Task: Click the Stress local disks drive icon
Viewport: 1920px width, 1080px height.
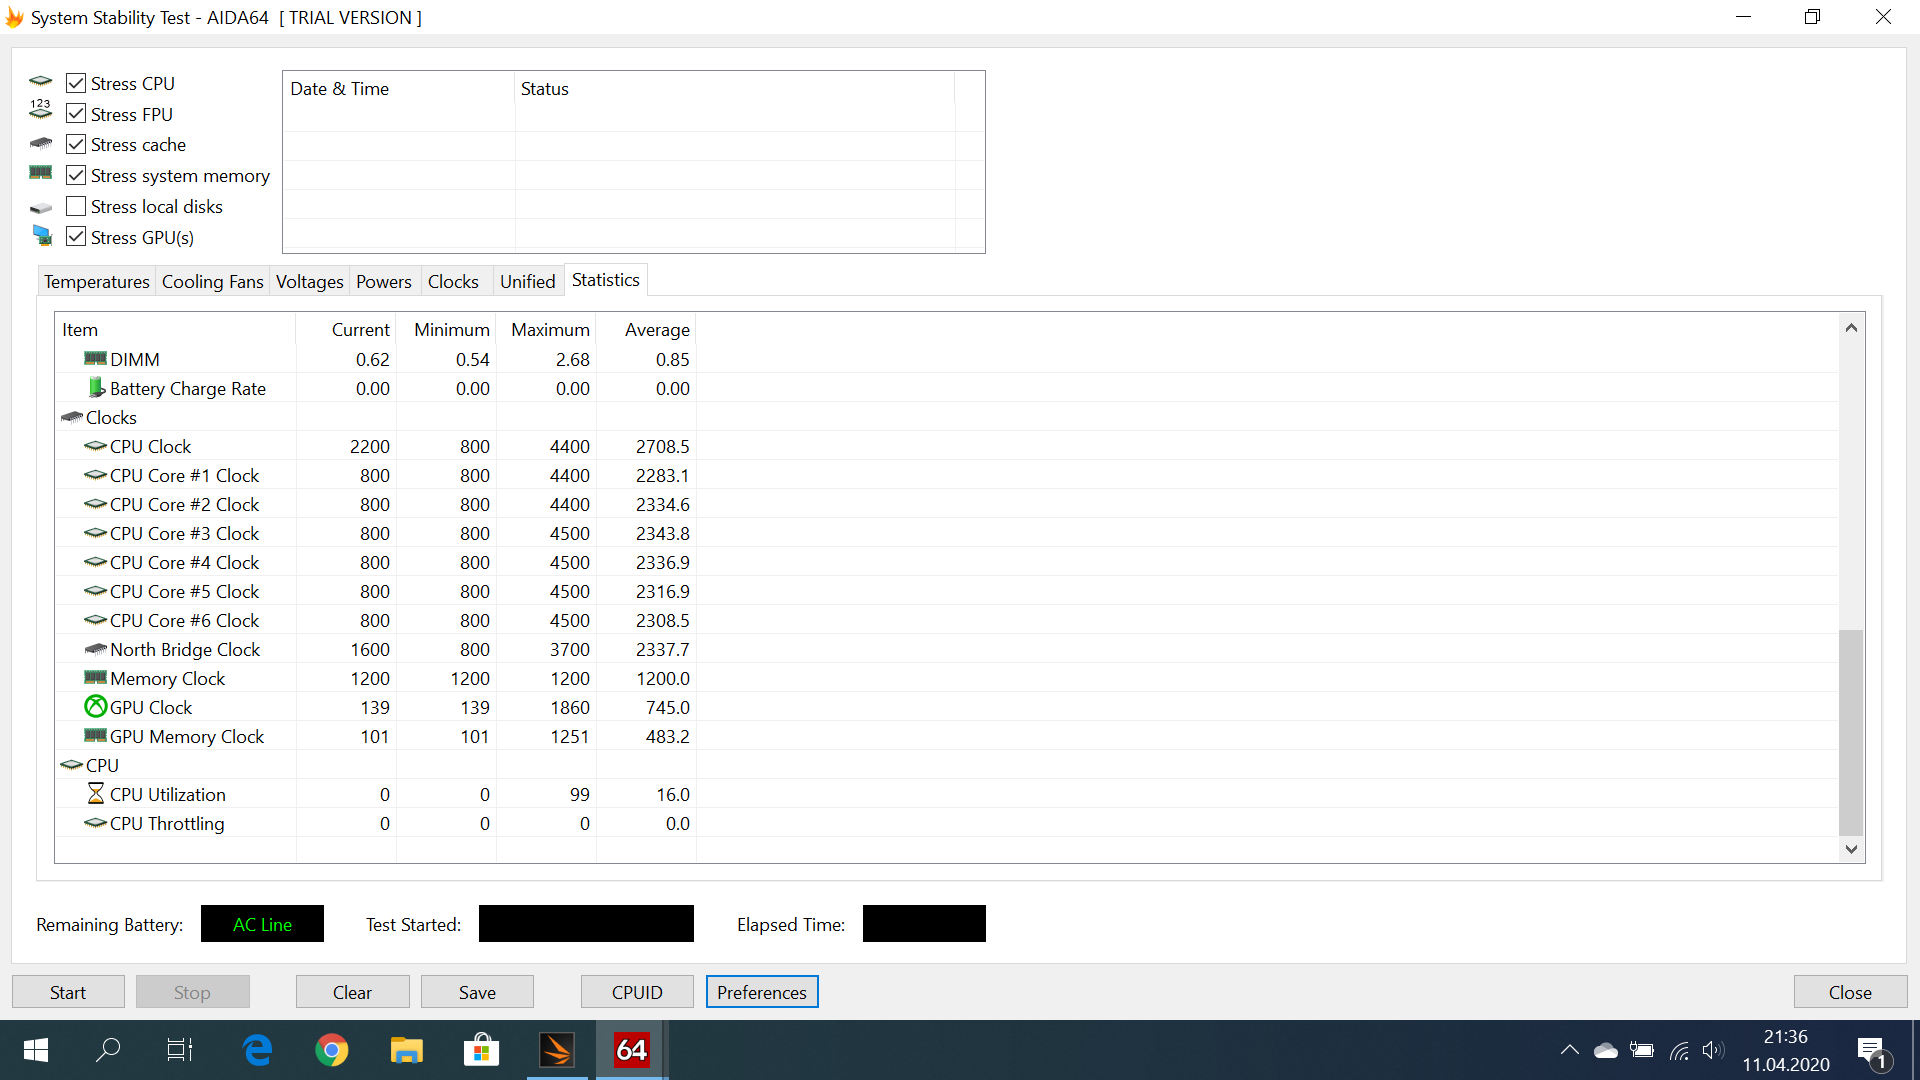Action: (41, 208)
